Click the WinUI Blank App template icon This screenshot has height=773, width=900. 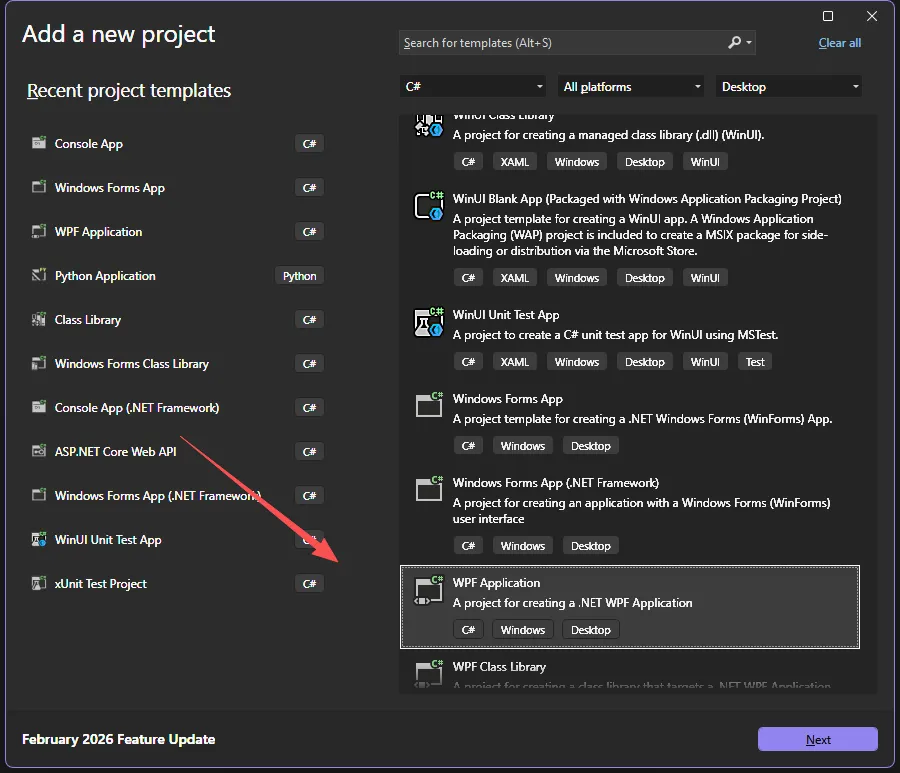[429, 205]
